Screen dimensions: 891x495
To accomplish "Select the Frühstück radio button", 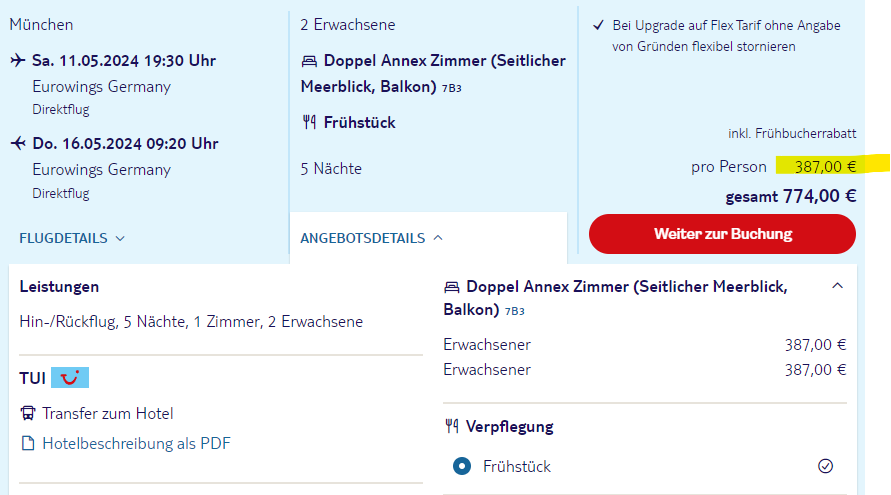I will point(462,466).
